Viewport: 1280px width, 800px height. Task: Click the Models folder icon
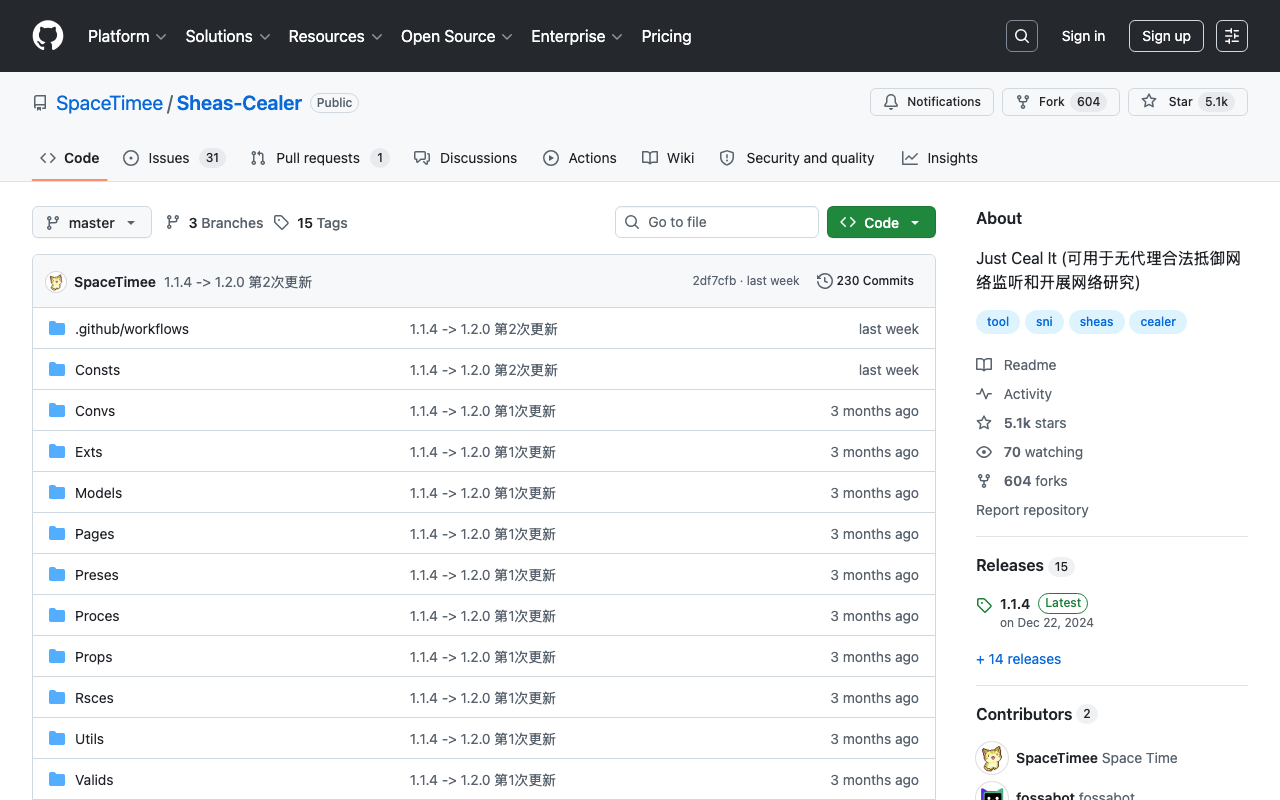coord(57,493)
